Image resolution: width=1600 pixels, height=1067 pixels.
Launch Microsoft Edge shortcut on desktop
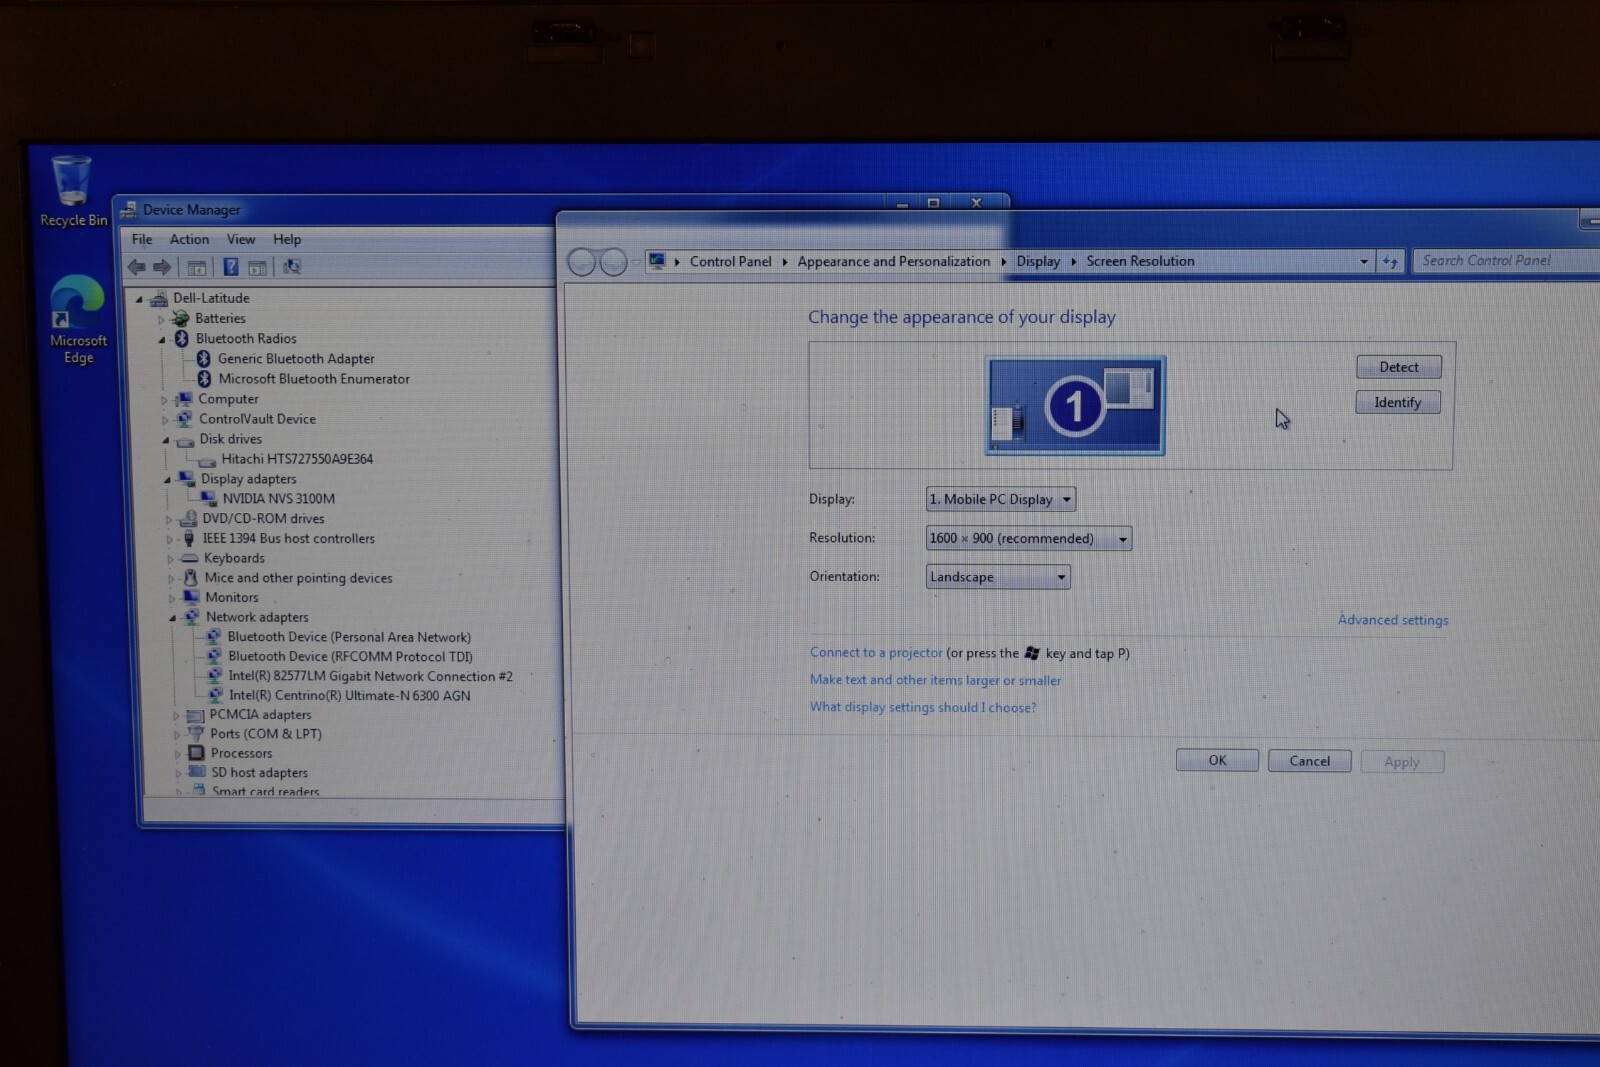[78, 320]
